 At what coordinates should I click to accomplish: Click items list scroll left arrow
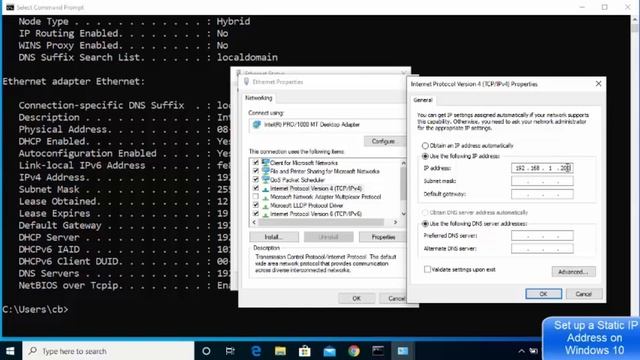coord(254,222)
